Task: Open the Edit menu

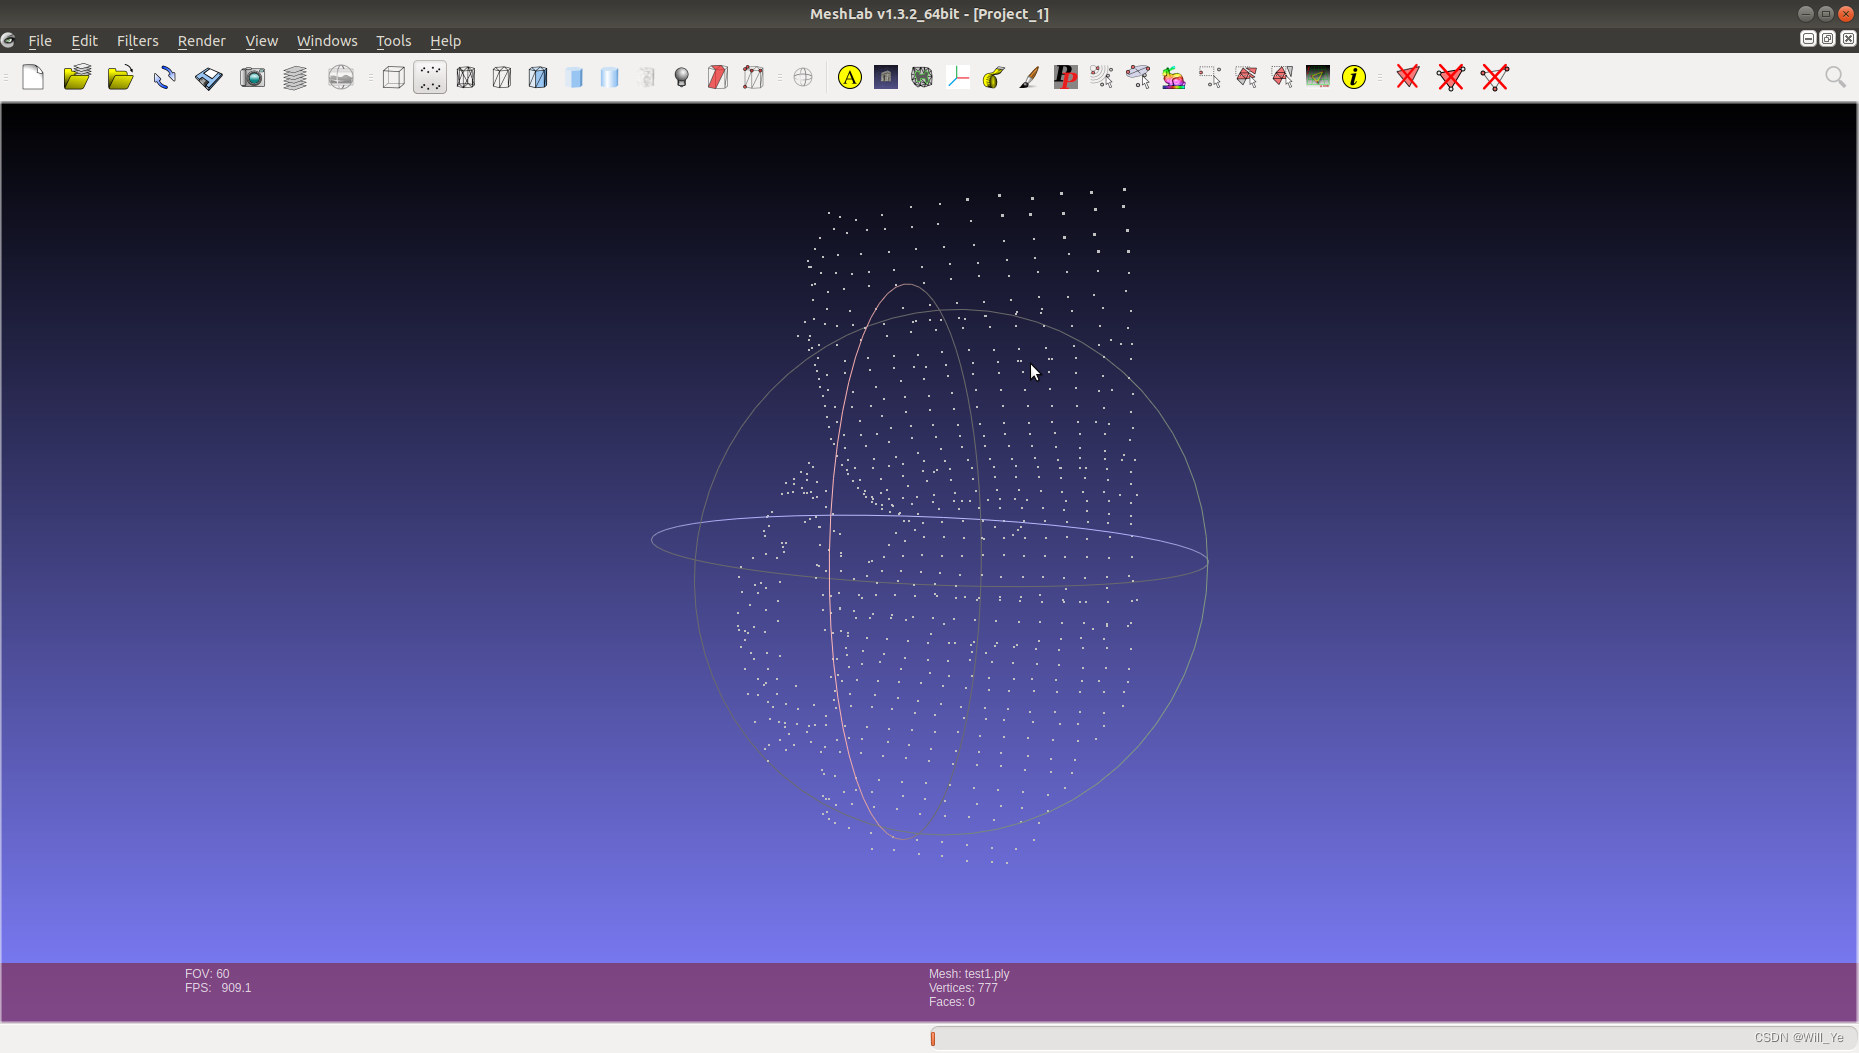Action: tap(84, 41)
